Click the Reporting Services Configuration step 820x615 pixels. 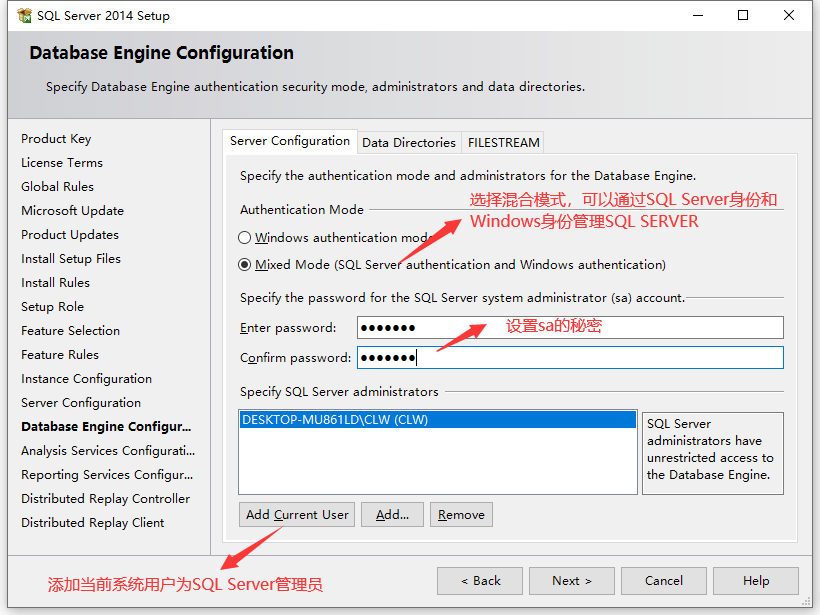pyautogui.click(x=107, y=475)
